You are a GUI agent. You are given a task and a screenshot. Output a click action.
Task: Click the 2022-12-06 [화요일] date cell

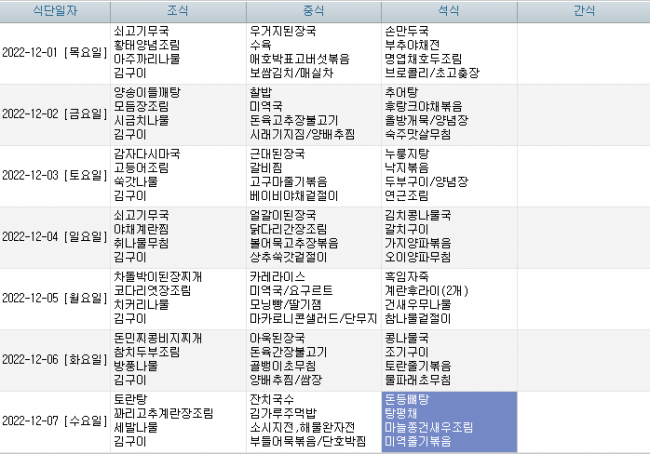point(55,360)
